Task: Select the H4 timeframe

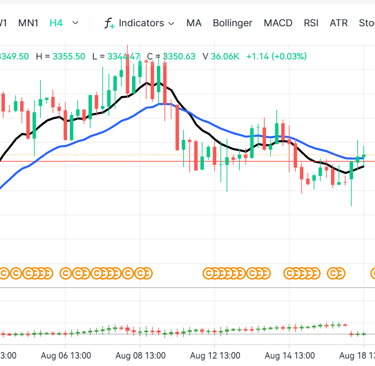Action: (x=56, y=23)
